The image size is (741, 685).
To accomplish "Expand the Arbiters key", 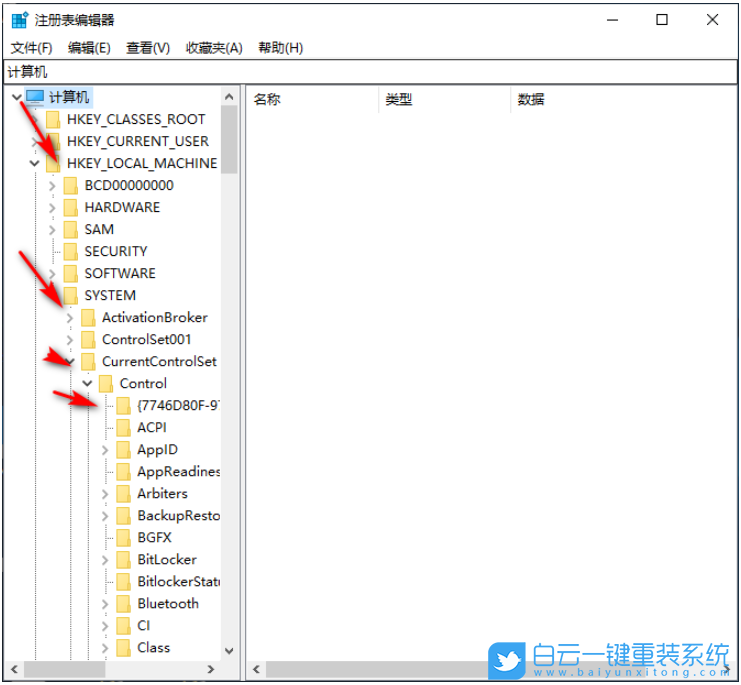I will (105, 494).
